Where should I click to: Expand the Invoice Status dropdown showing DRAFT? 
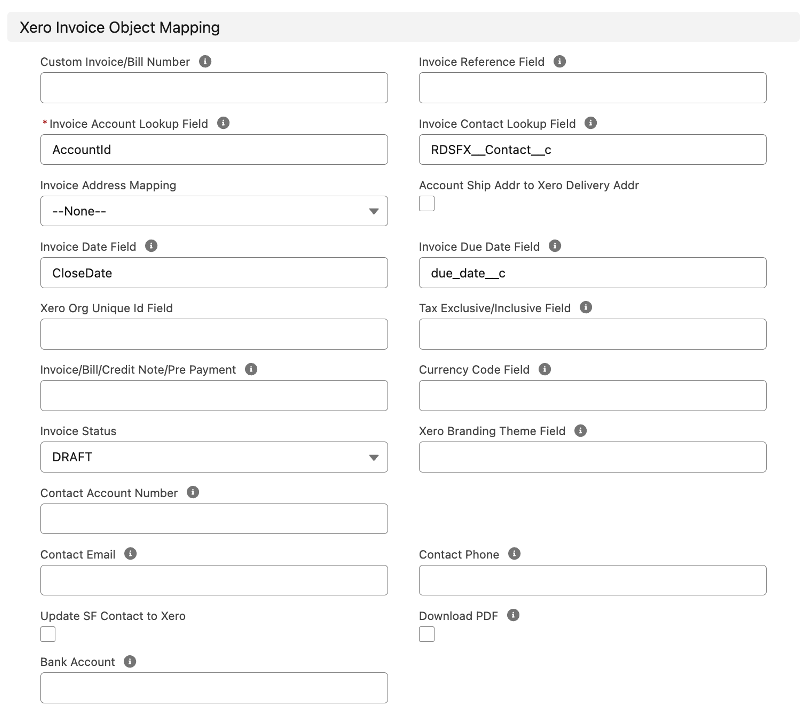pos(213,457)
